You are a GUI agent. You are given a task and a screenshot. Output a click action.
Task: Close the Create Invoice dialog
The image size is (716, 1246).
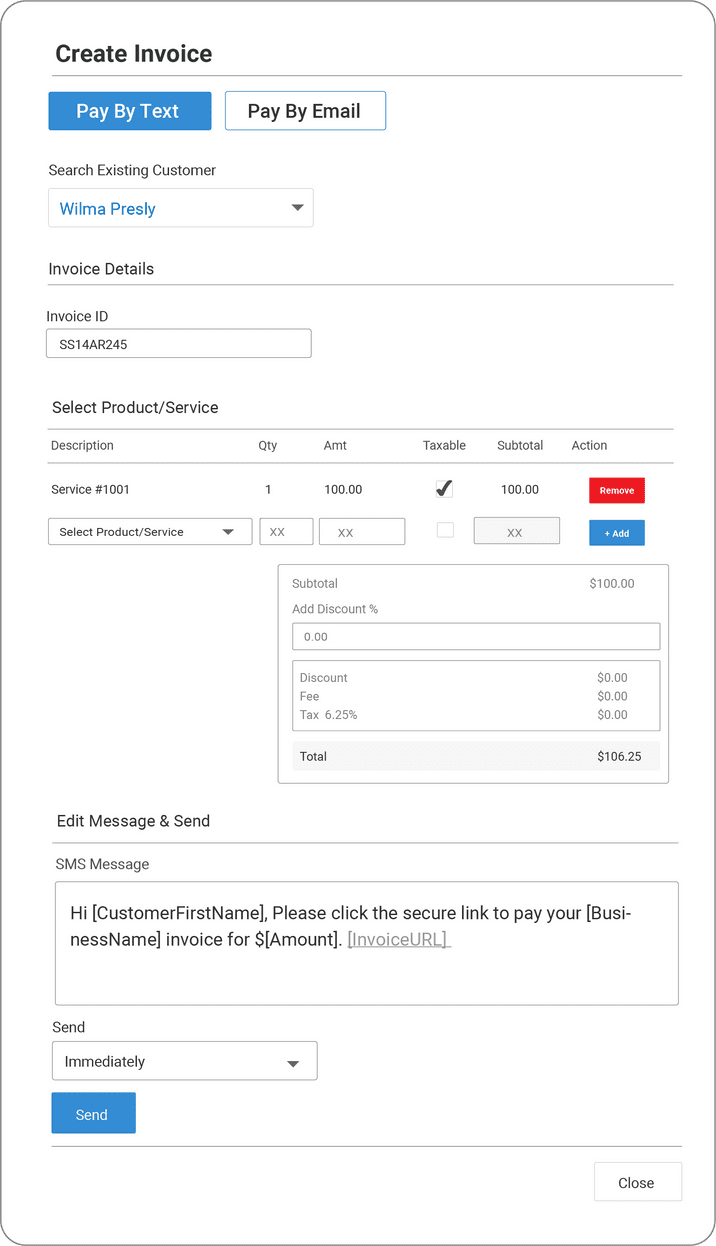point(637,1182)
